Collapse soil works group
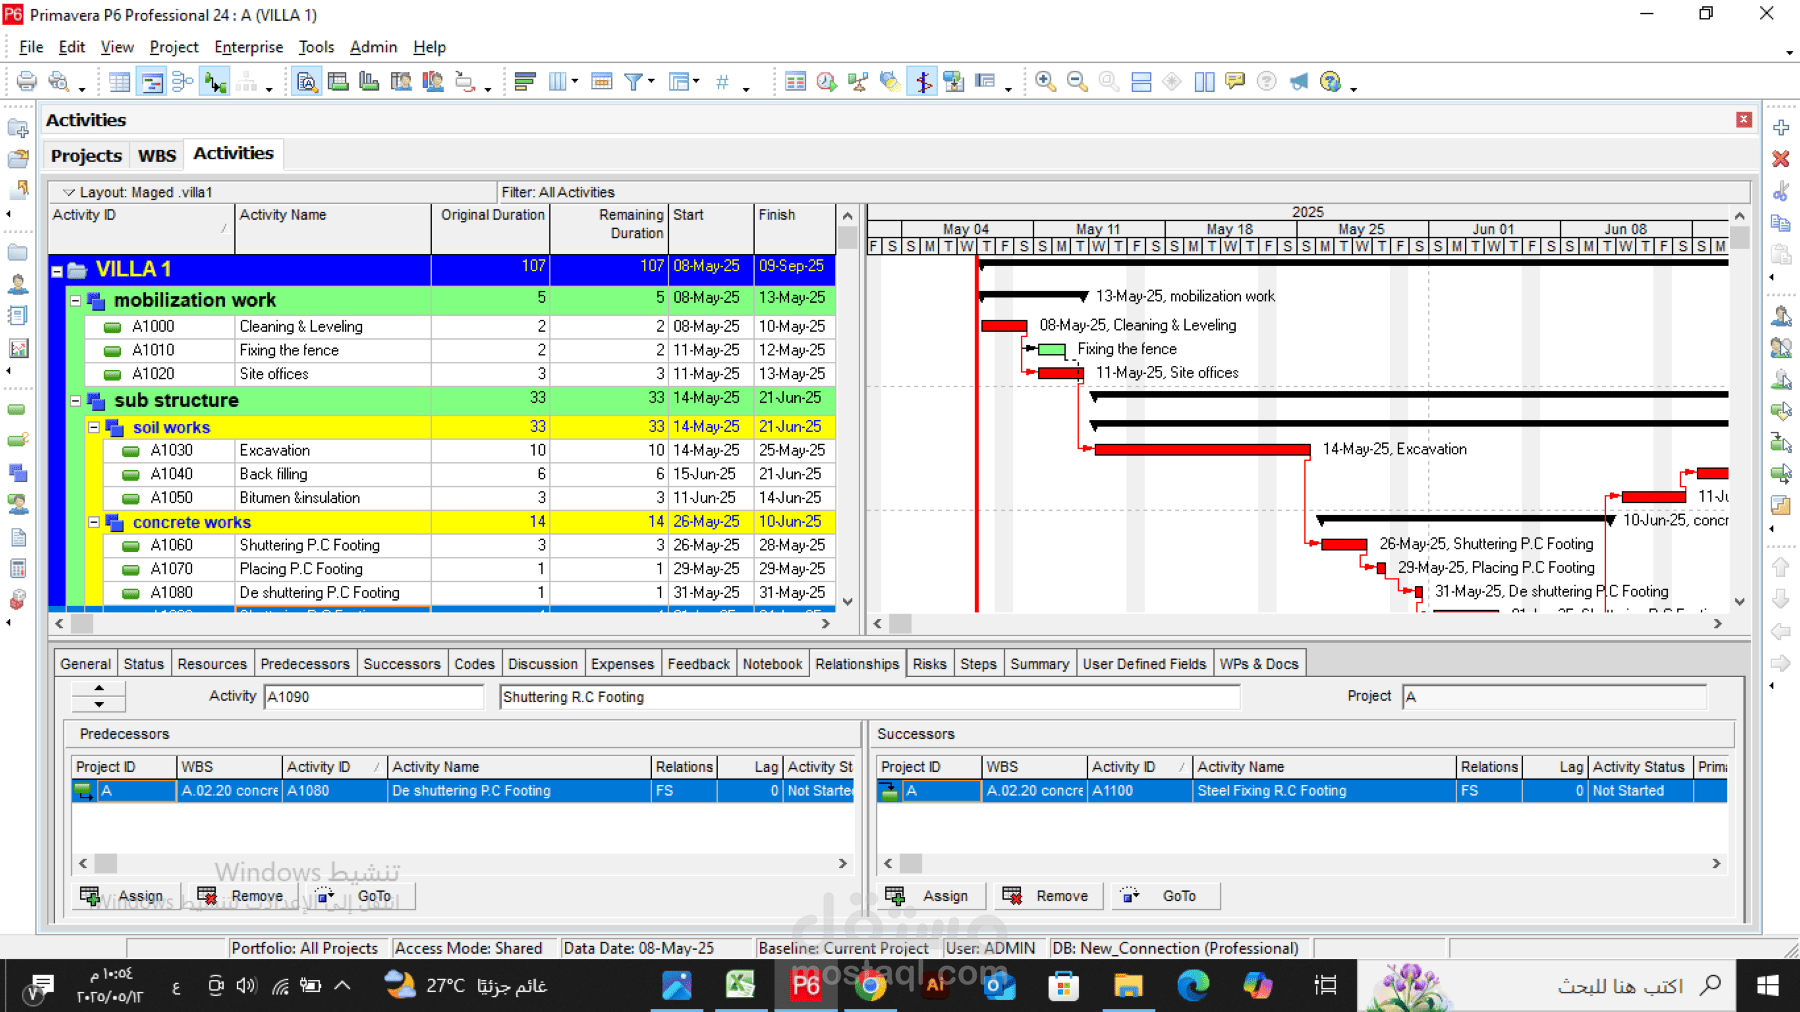The width and height of the screenshot is (1800, 1012). (94, 427)
